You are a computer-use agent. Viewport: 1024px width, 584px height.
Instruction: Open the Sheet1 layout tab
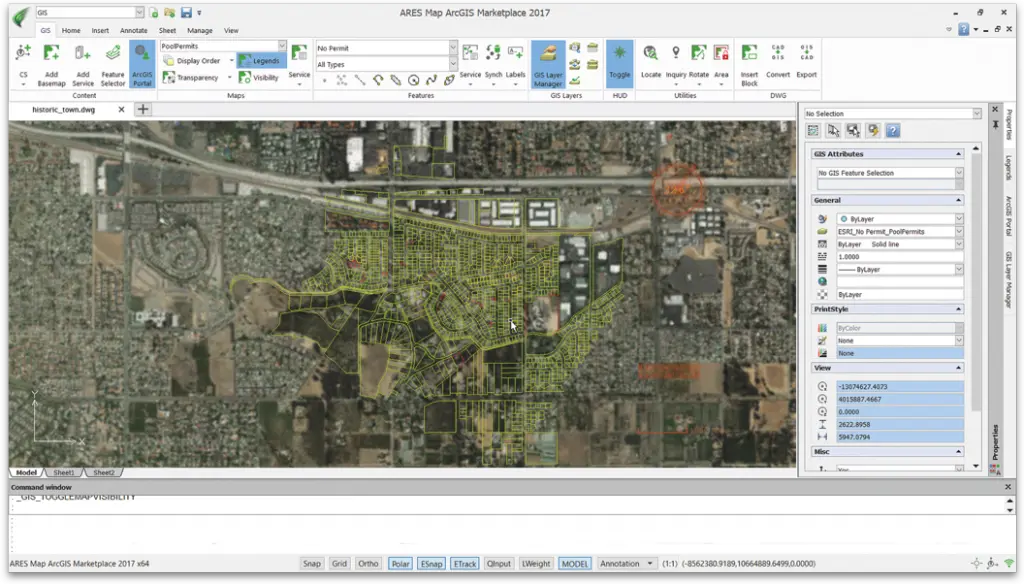click(x=63, y=472)
